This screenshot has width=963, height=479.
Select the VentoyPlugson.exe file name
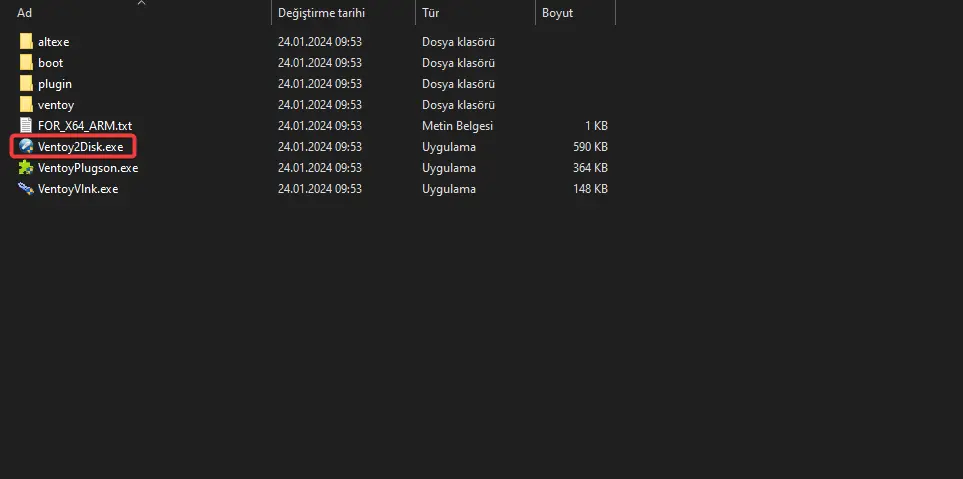pyautogui.click(x=88, y=168)
